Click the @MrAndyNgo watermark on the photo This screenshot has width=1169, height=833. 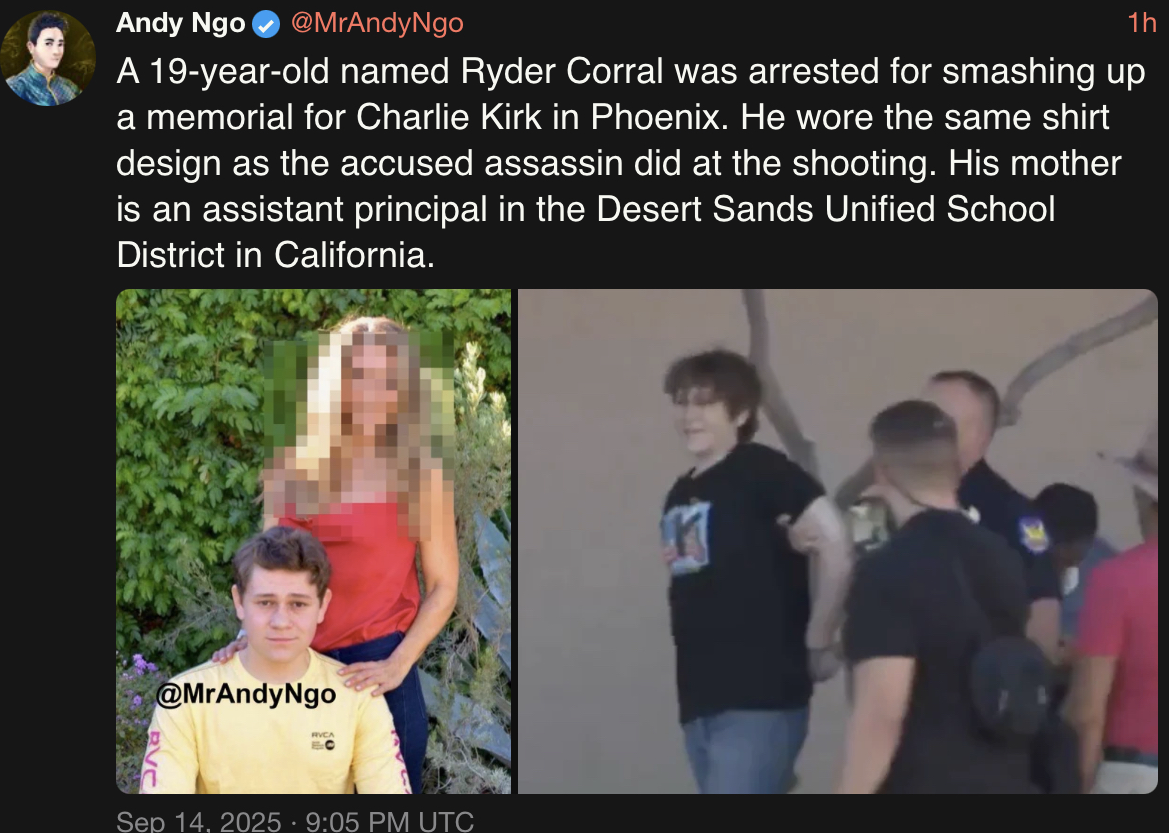click(x=246, y=694)
